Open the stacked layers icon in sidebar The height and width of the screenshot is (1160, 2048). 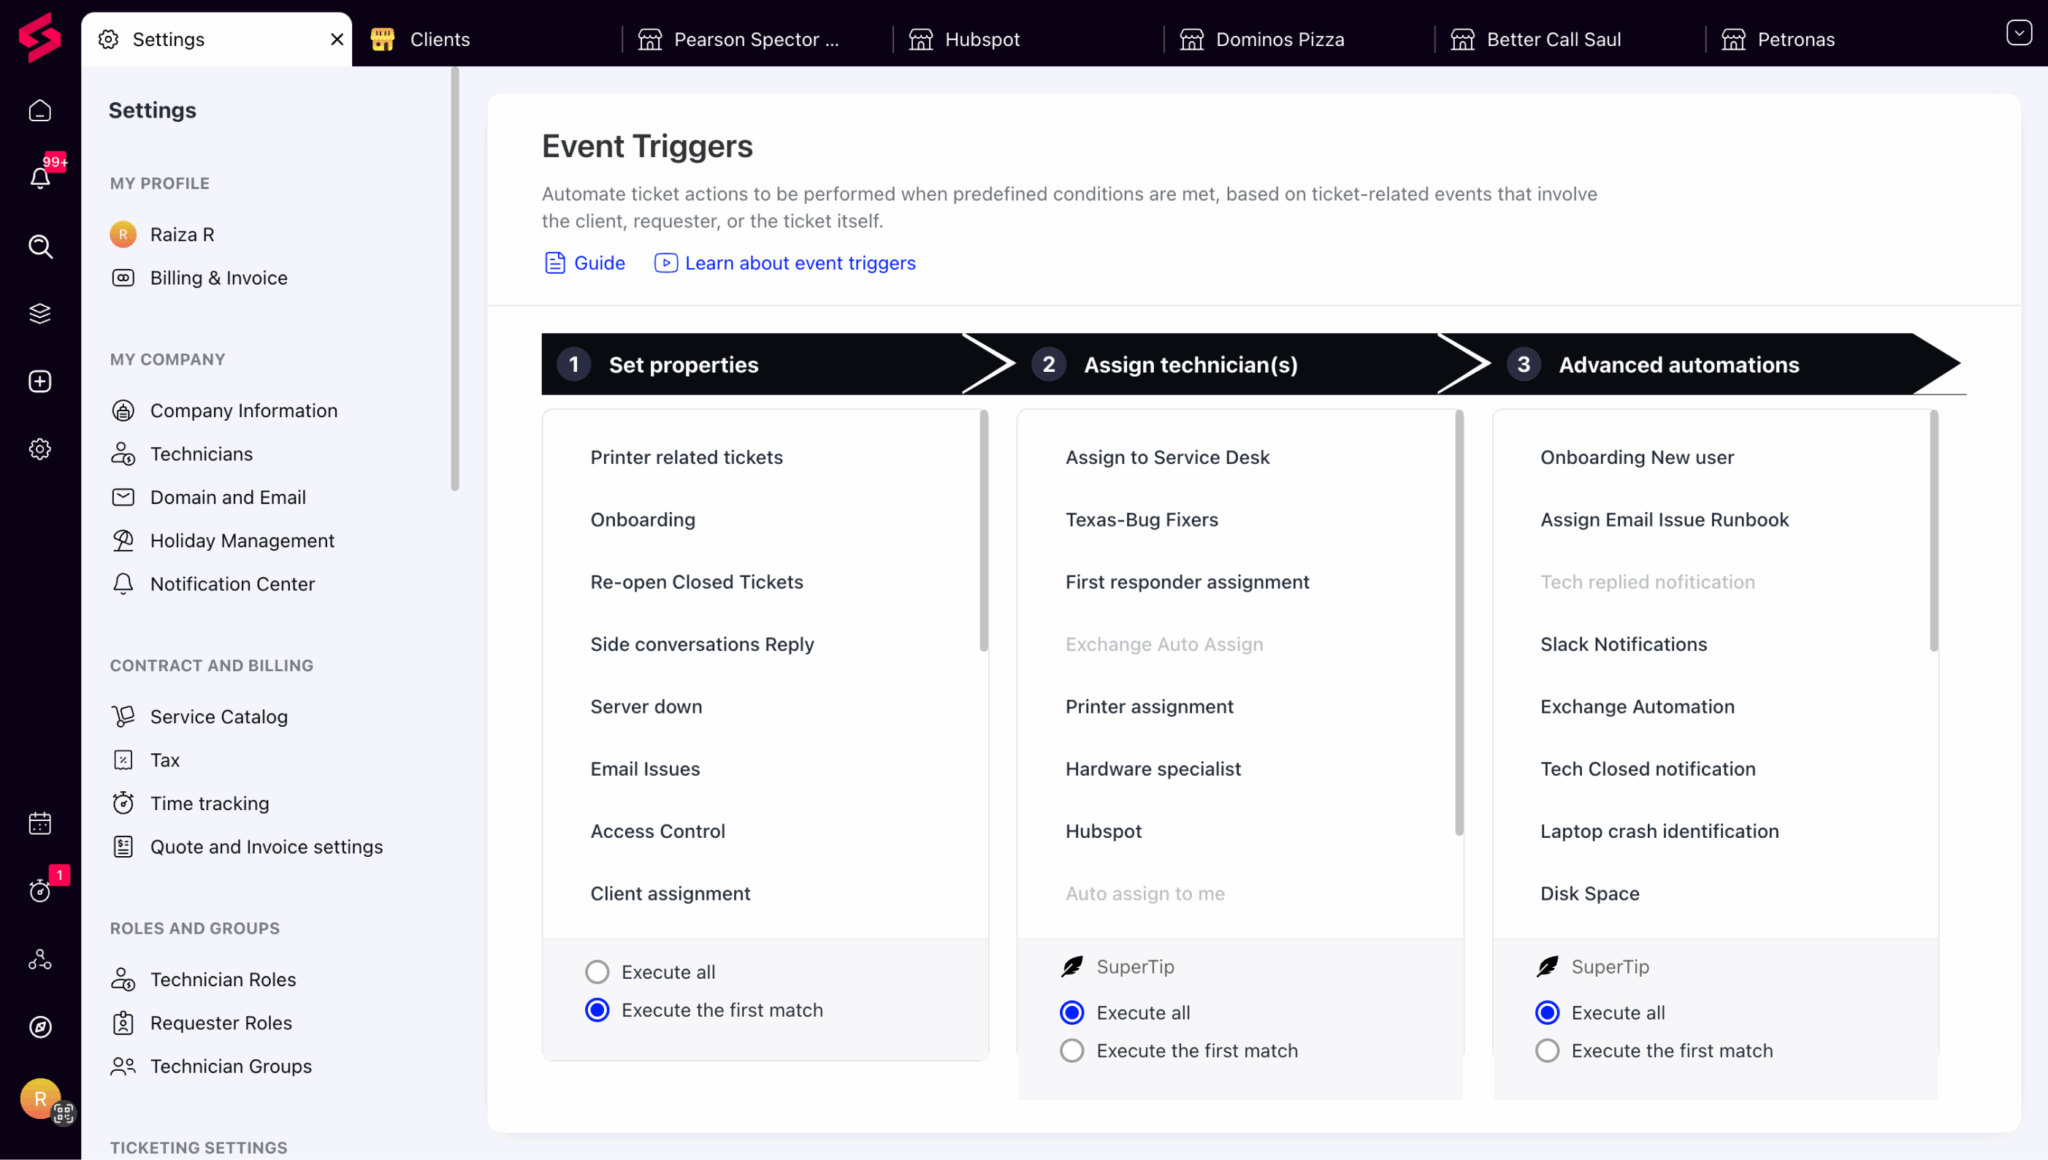click(40, 314)
